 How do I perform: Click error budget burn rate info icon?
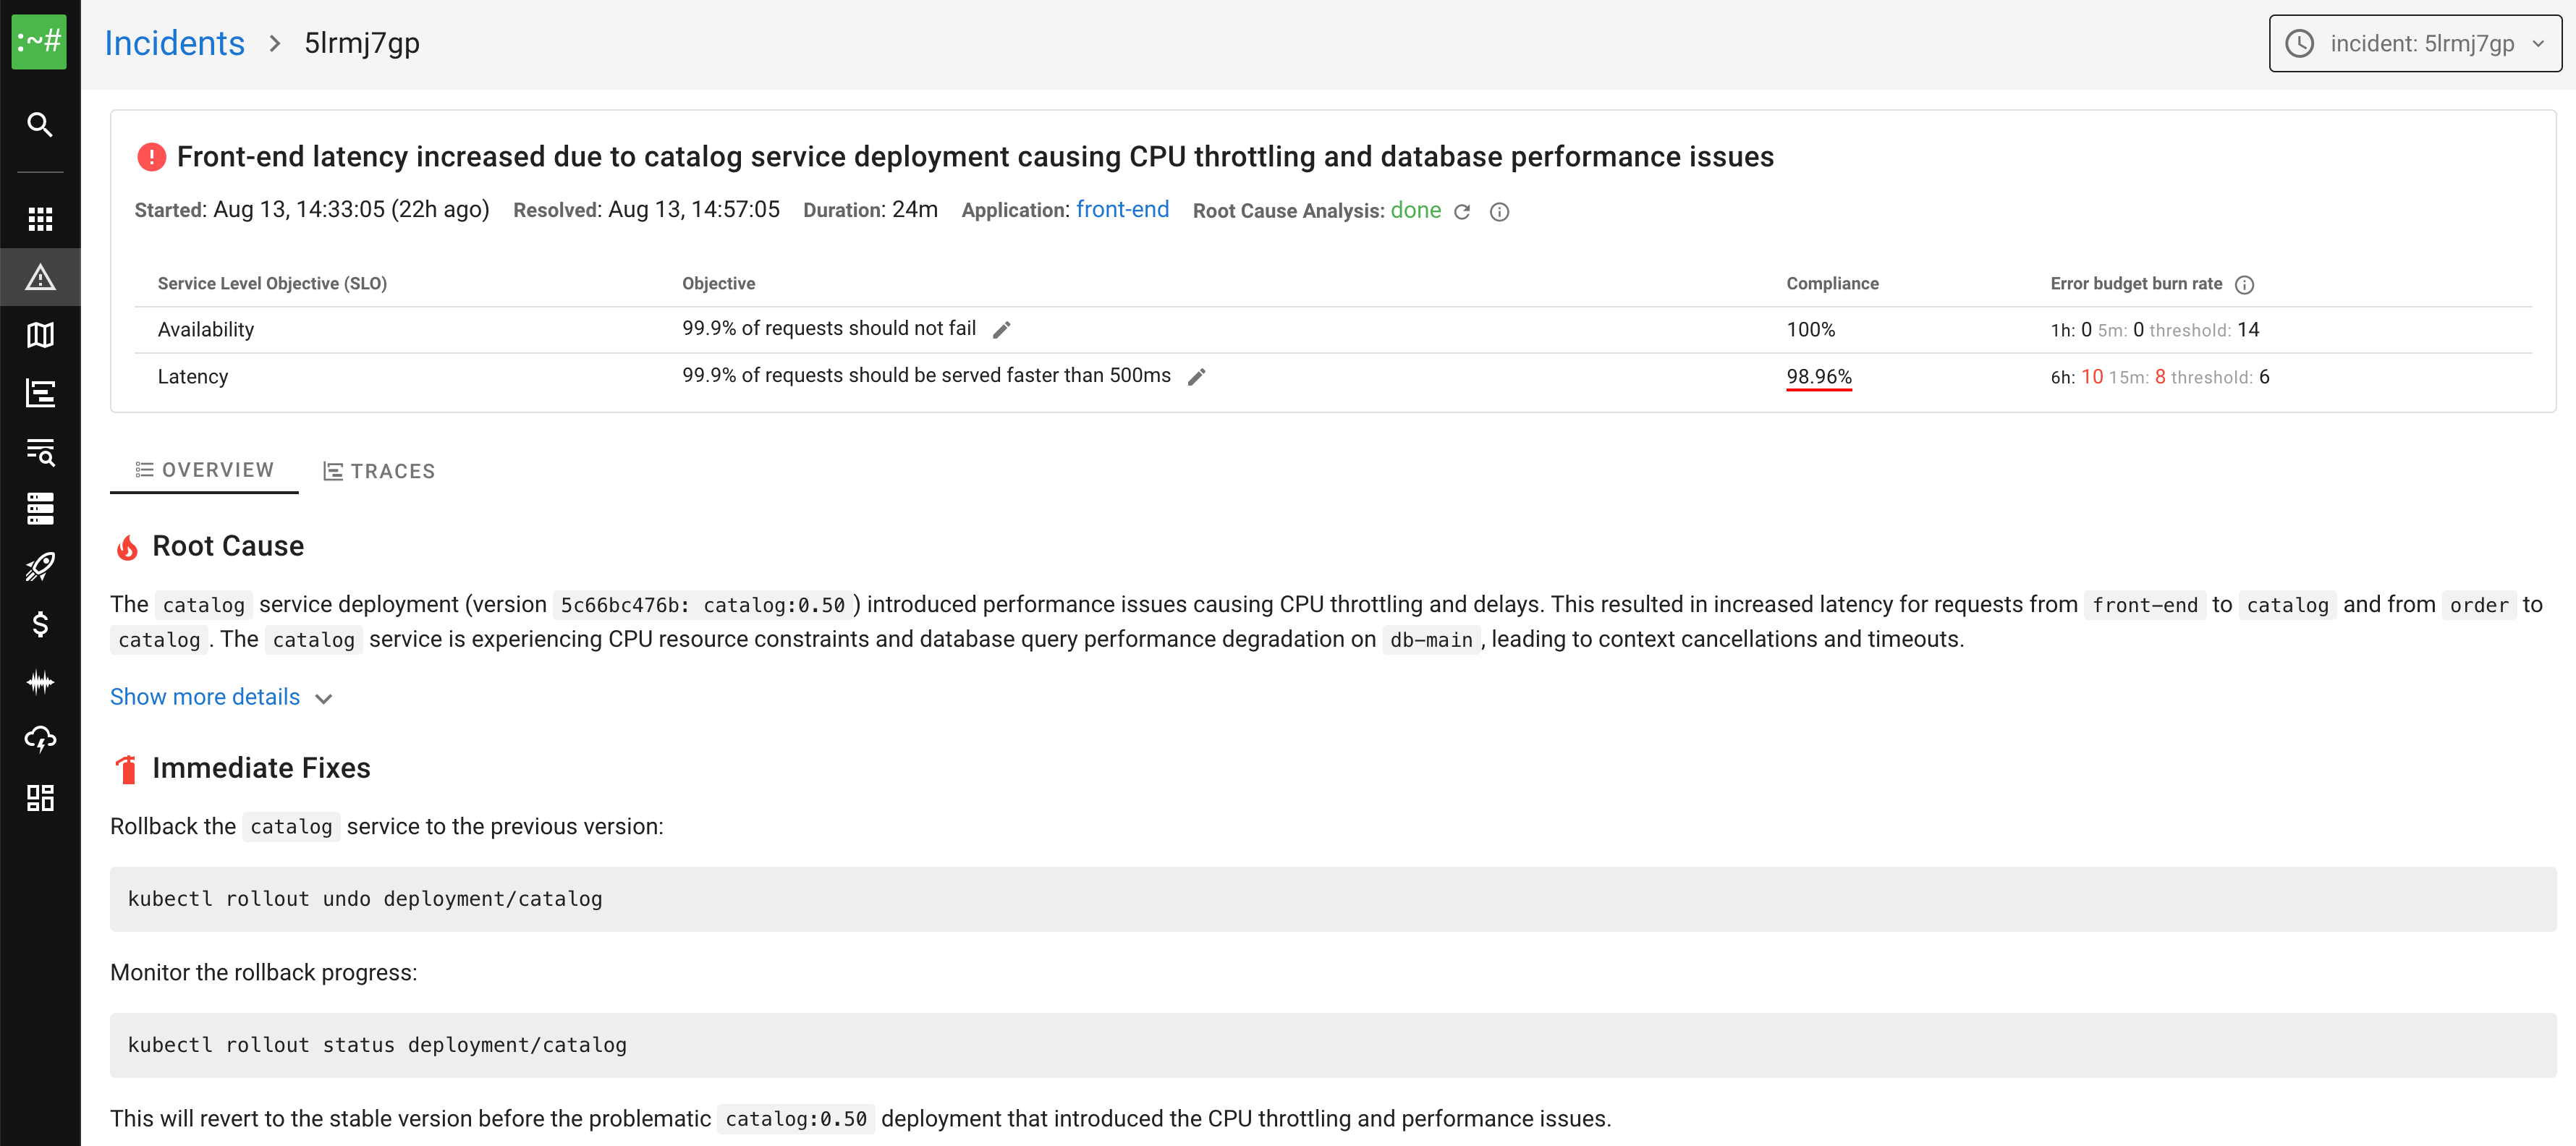[x=2244, y=284]
